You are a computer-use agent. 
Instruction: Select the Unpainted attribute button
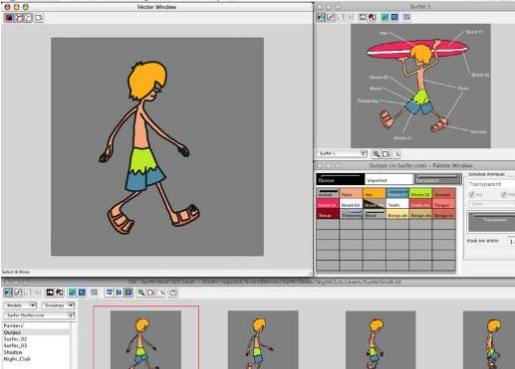click(389, 179)
